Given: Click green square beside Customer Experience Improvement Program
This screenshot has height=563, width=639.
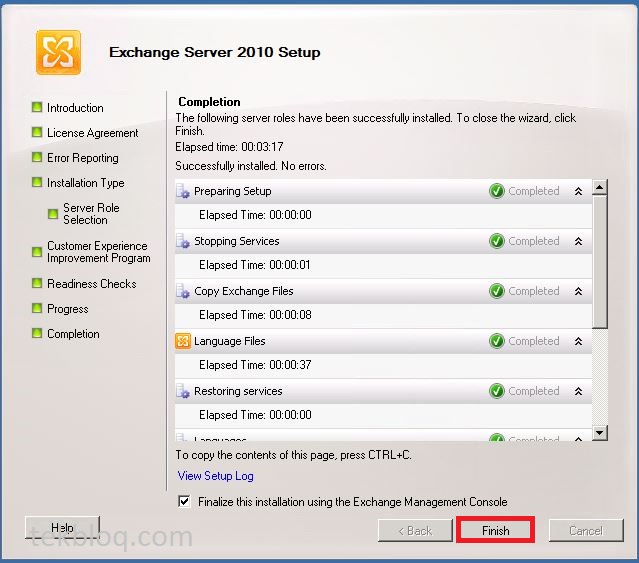Looking at the screenshot, I should click(x=37, y=252).
